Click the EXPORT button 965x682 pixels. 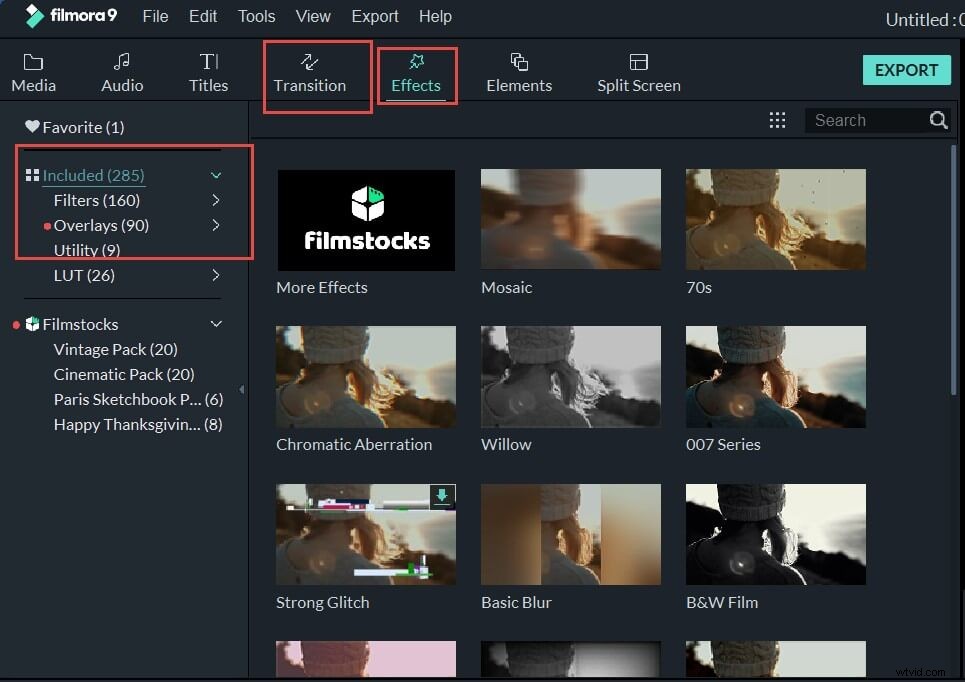pyautogui.click(x=906, y=70)
